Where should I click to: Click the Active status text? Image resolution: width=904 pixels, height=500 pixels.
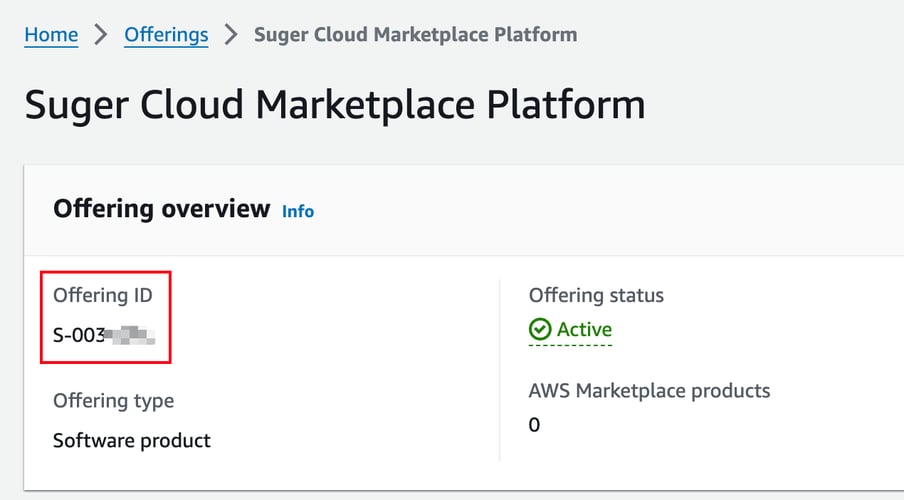(x=584, y=330)
